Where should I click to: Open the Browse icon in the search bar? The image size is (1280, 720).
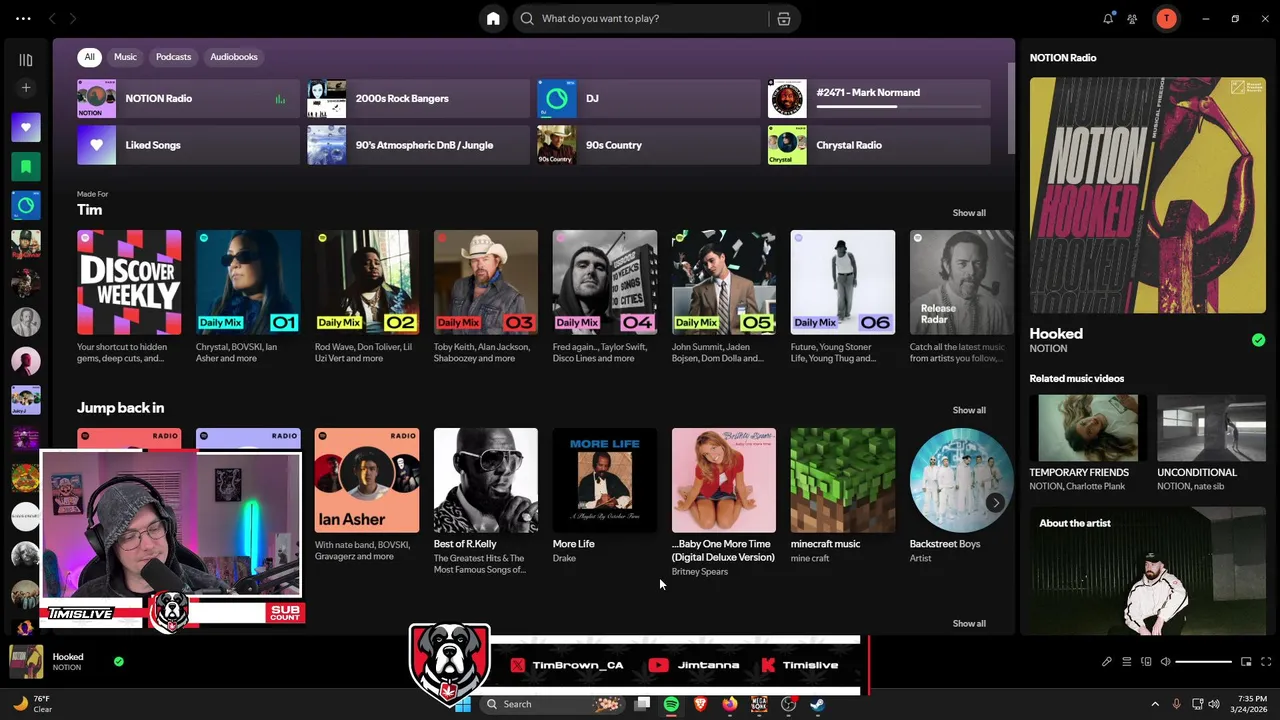[784, 18]
